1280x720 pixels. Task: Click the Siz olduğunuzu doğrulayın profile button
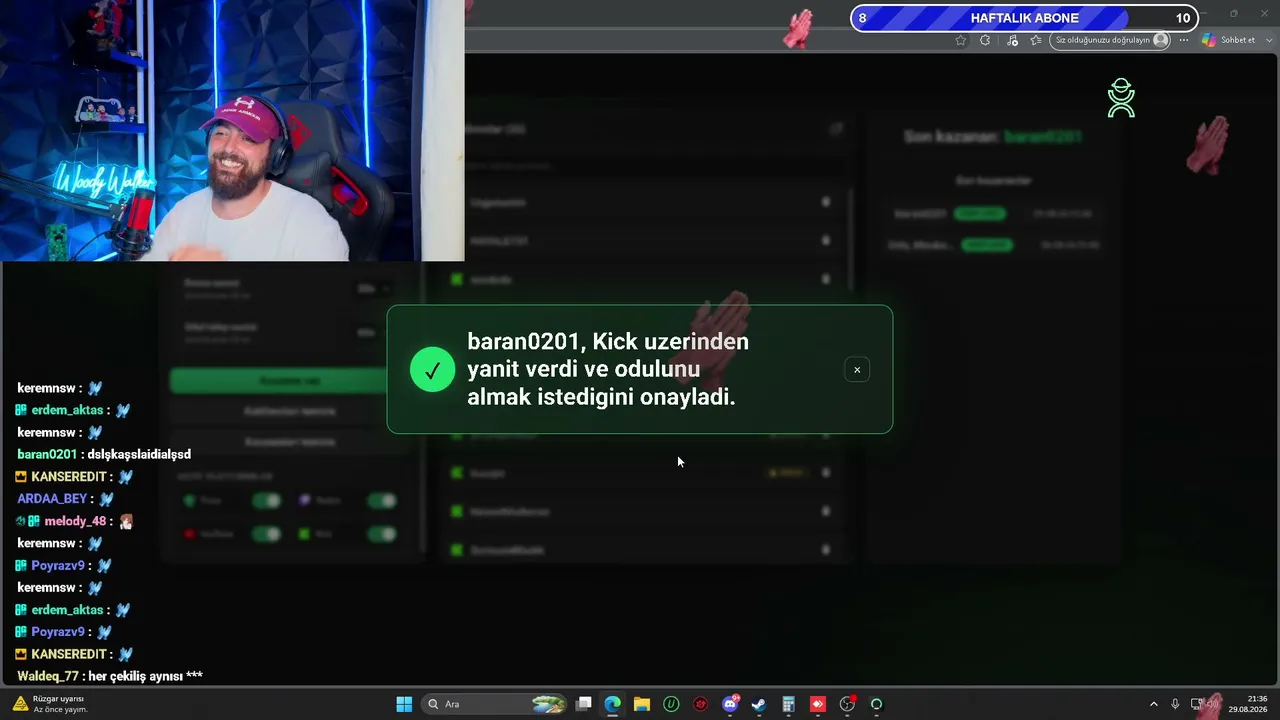(1111, 40)
